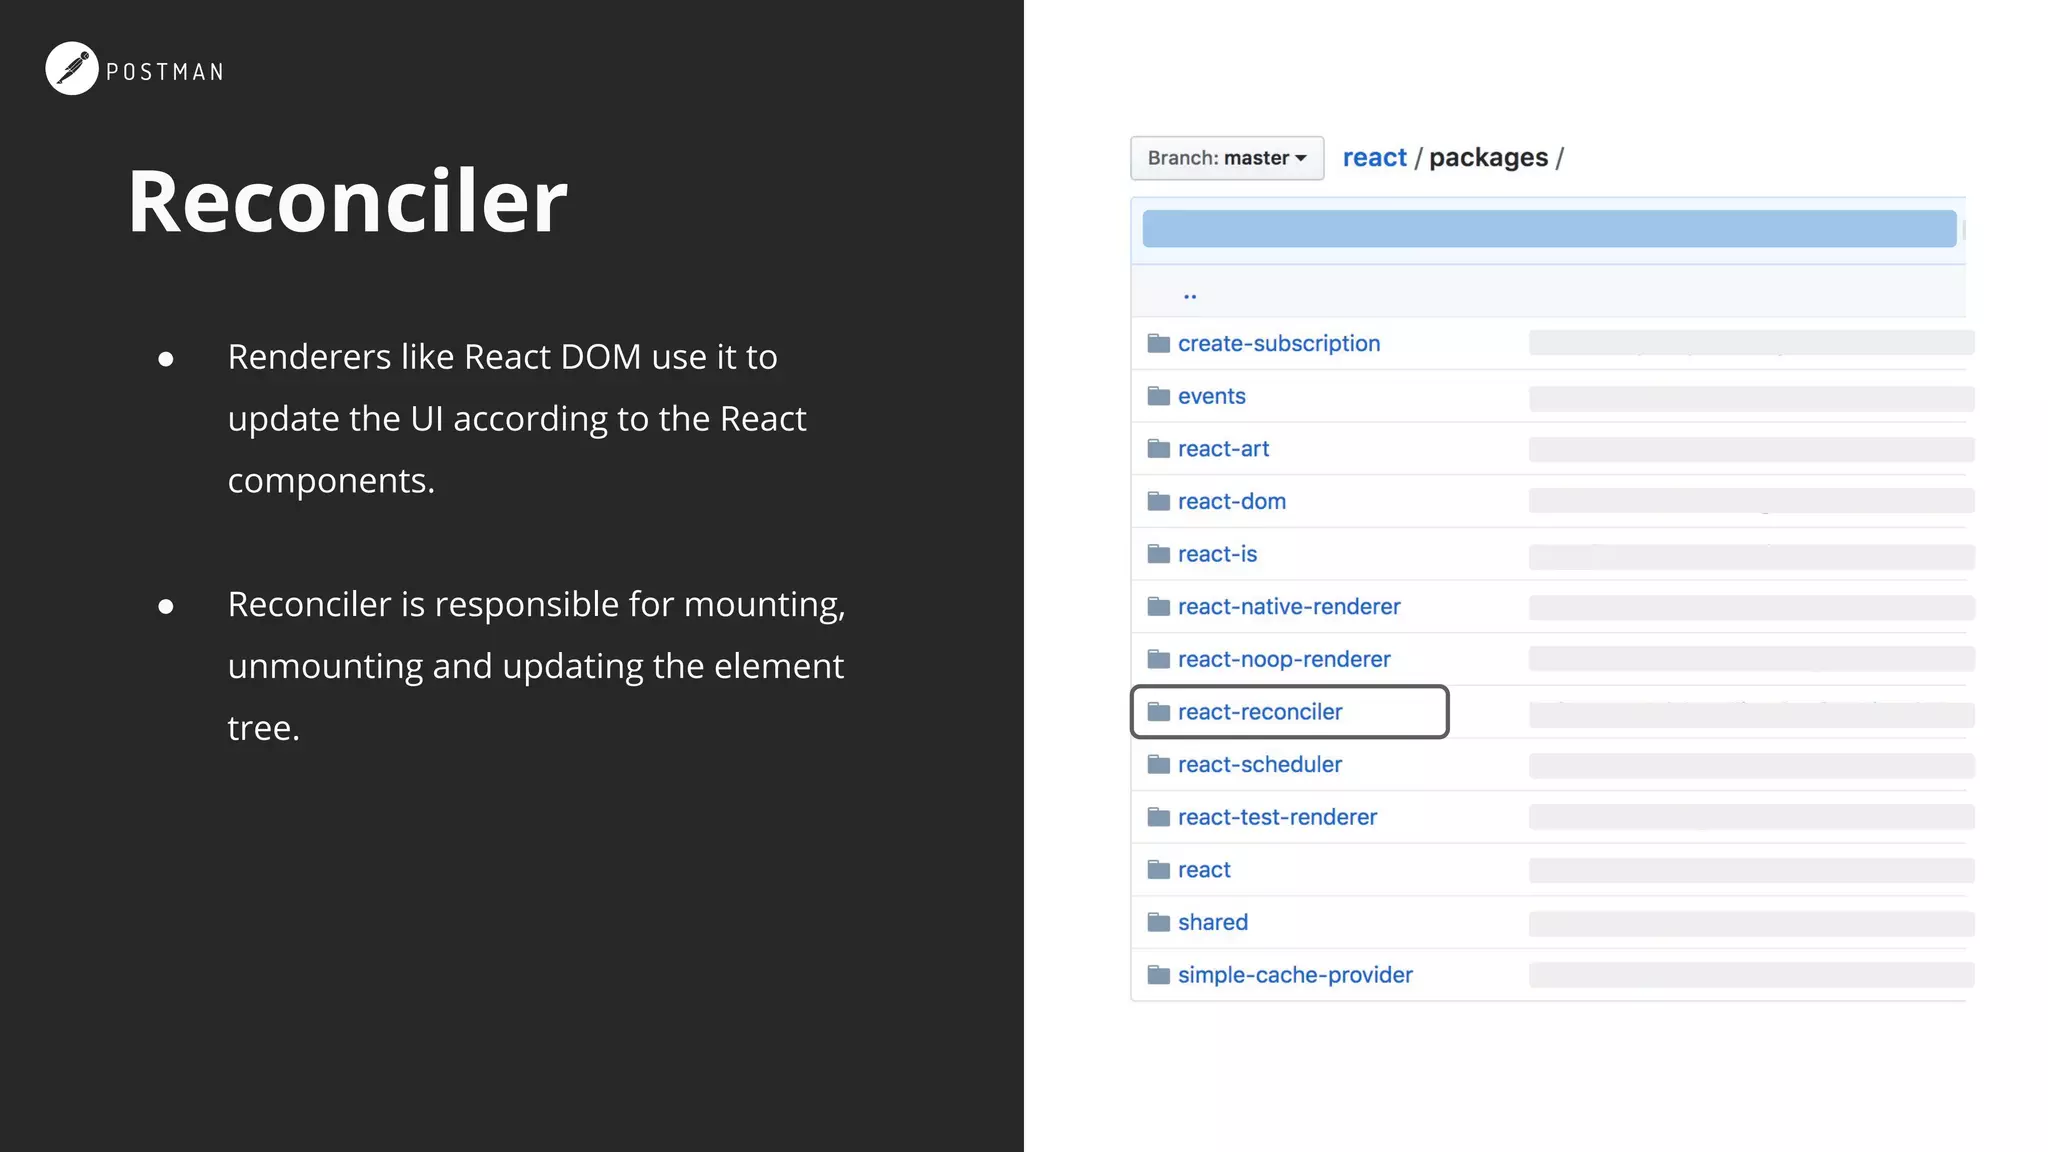Image resolution: width=2048 pixels, height=1152 pixels.
Task: Click the react-dom folder icon
Action: click(1159, 501)
